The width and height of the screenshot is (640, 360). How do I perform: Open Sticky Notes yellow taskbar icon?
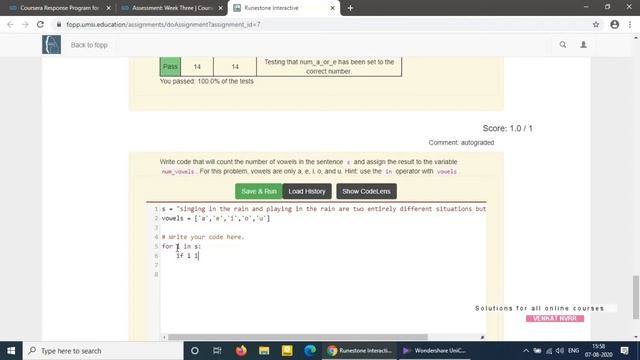point(287,351)
